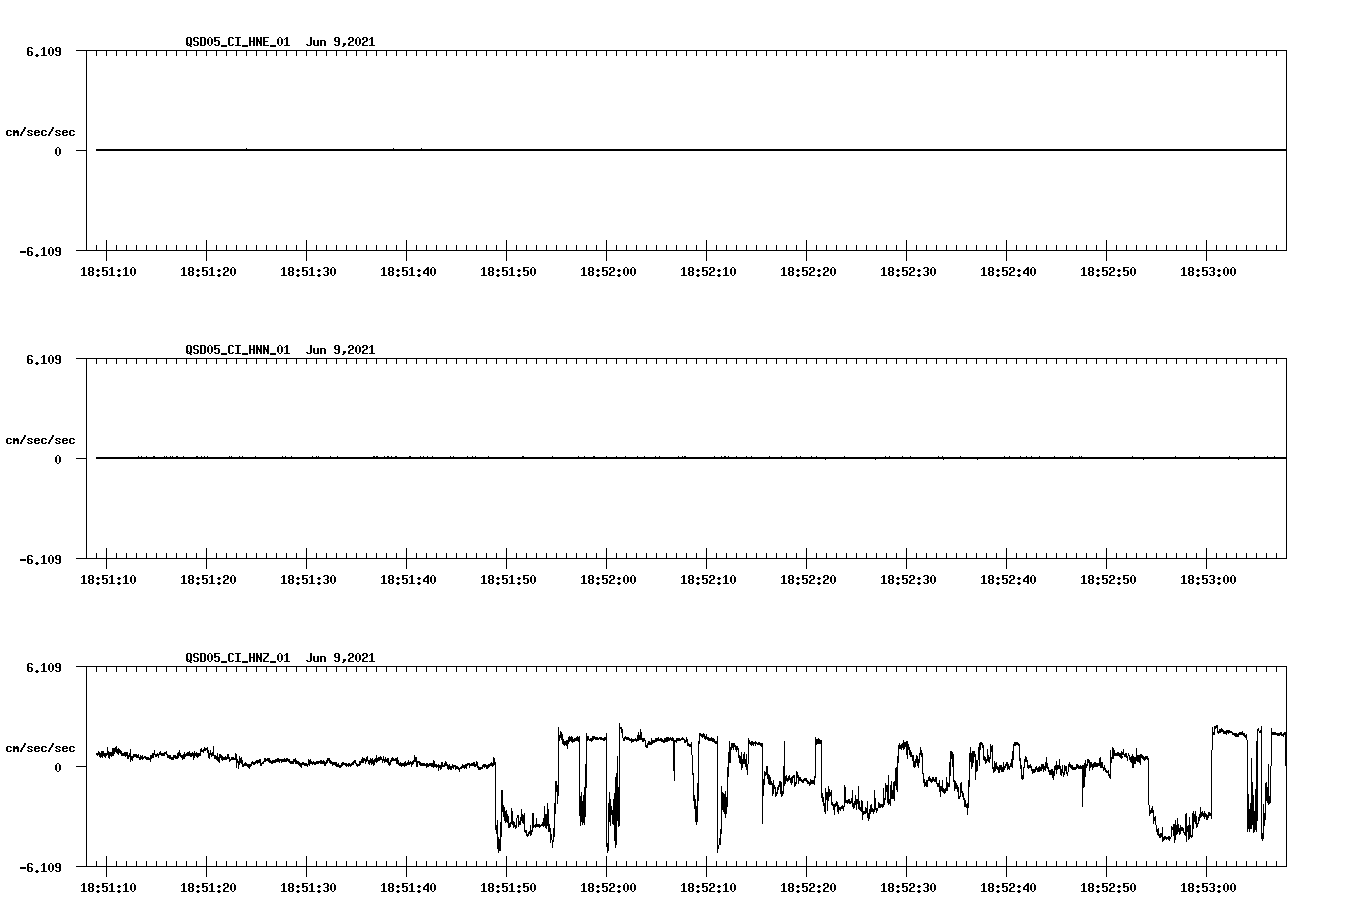Image resolution: width=1358 pixels, height=924 pixels.
Task: Click the 18:53:00 time label under the HNZ plot
Action: click(1208, 888)
